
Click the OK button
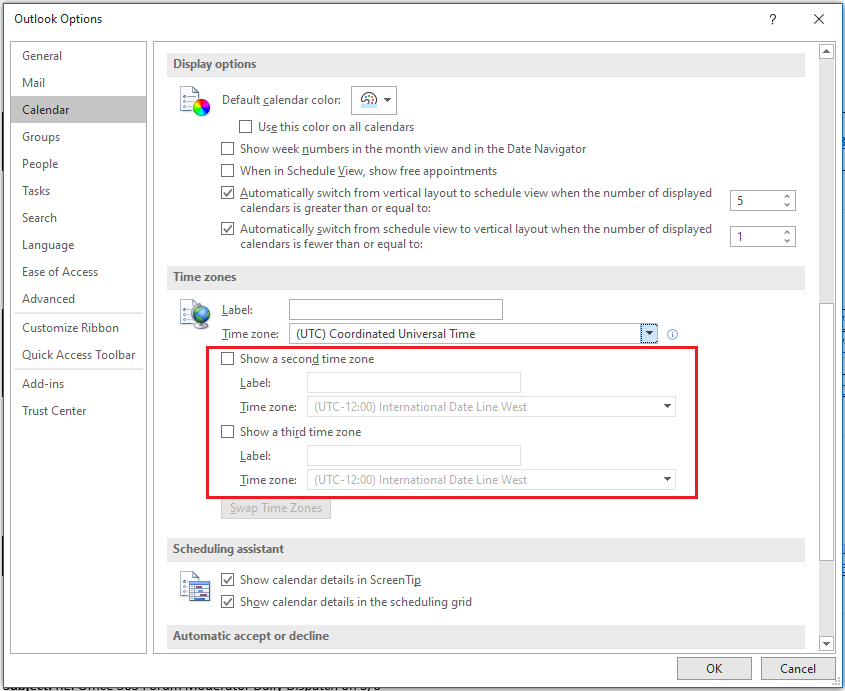tap(714, 669)
